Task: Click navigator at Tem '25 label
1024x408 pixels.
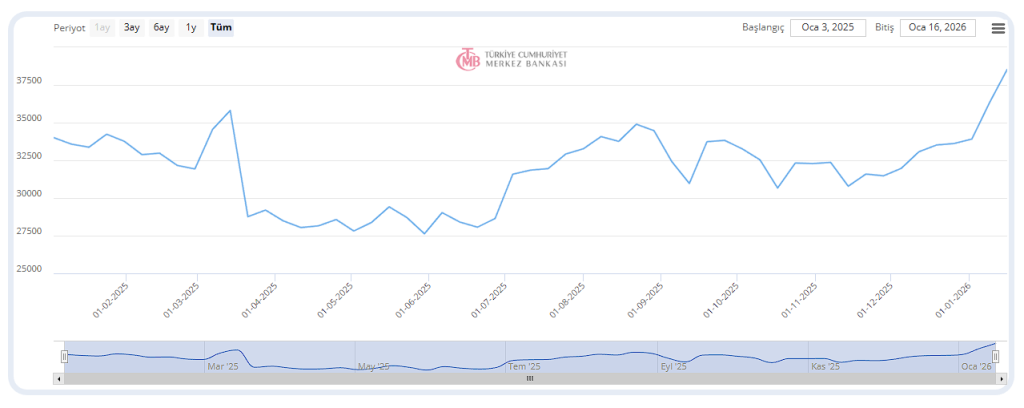Action: 524,367
